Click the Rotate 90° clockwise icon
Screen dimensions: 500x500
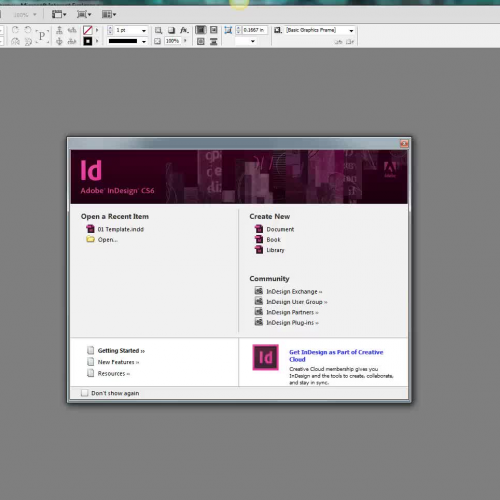[15, 30]
